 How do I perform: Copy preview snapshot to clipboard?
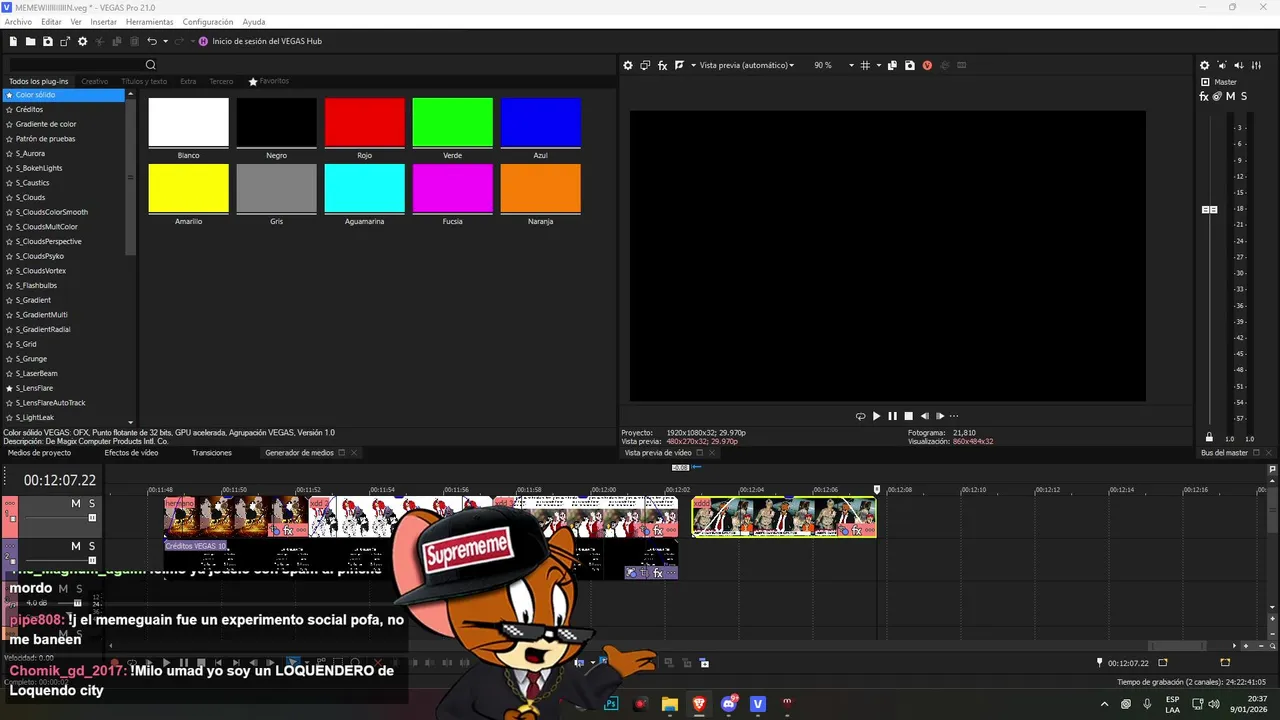coord(892,65)
